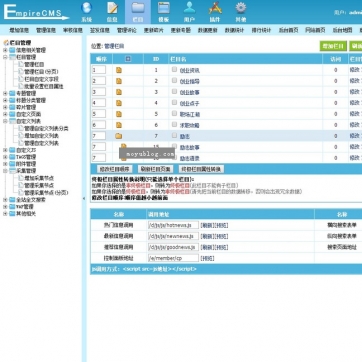
Task: Collapse the 栏目管理 tree node
Action: pos(5,57)
